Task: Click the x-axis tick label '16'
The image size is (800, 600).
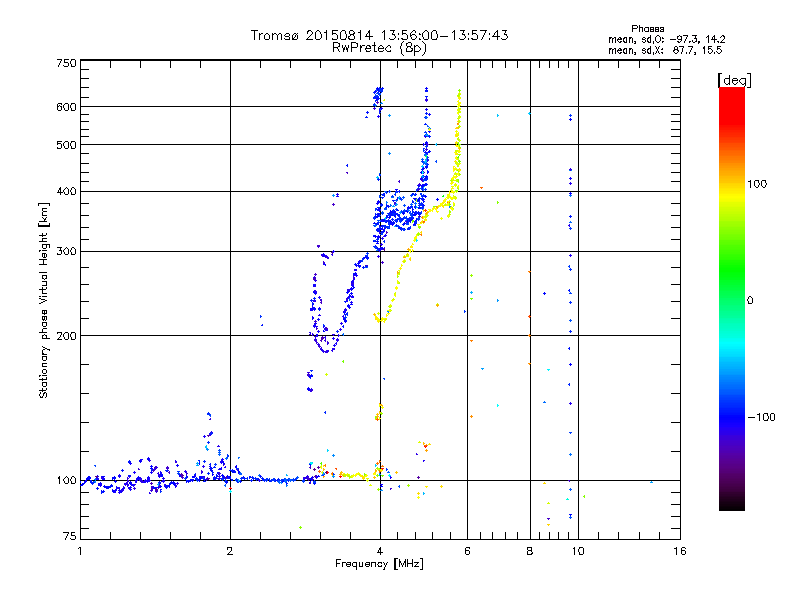Action: pyautogui.click(x=680, y=551)
